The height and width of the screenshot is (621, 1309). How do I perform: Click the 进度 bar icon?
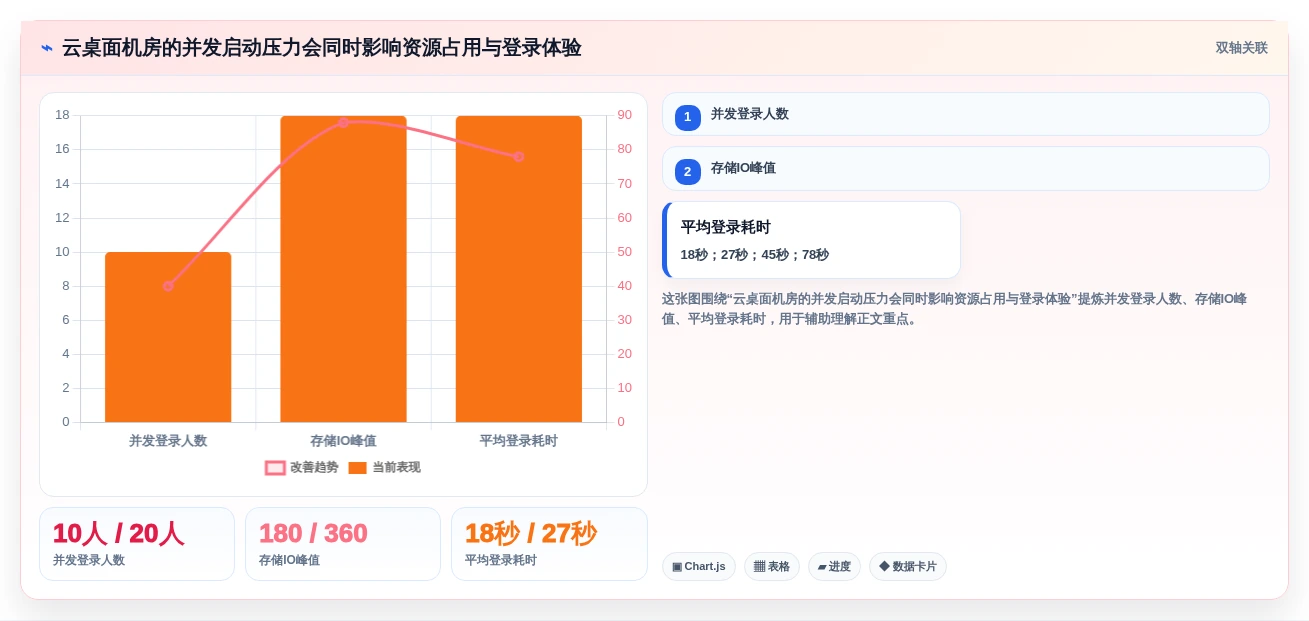(822, 567)
